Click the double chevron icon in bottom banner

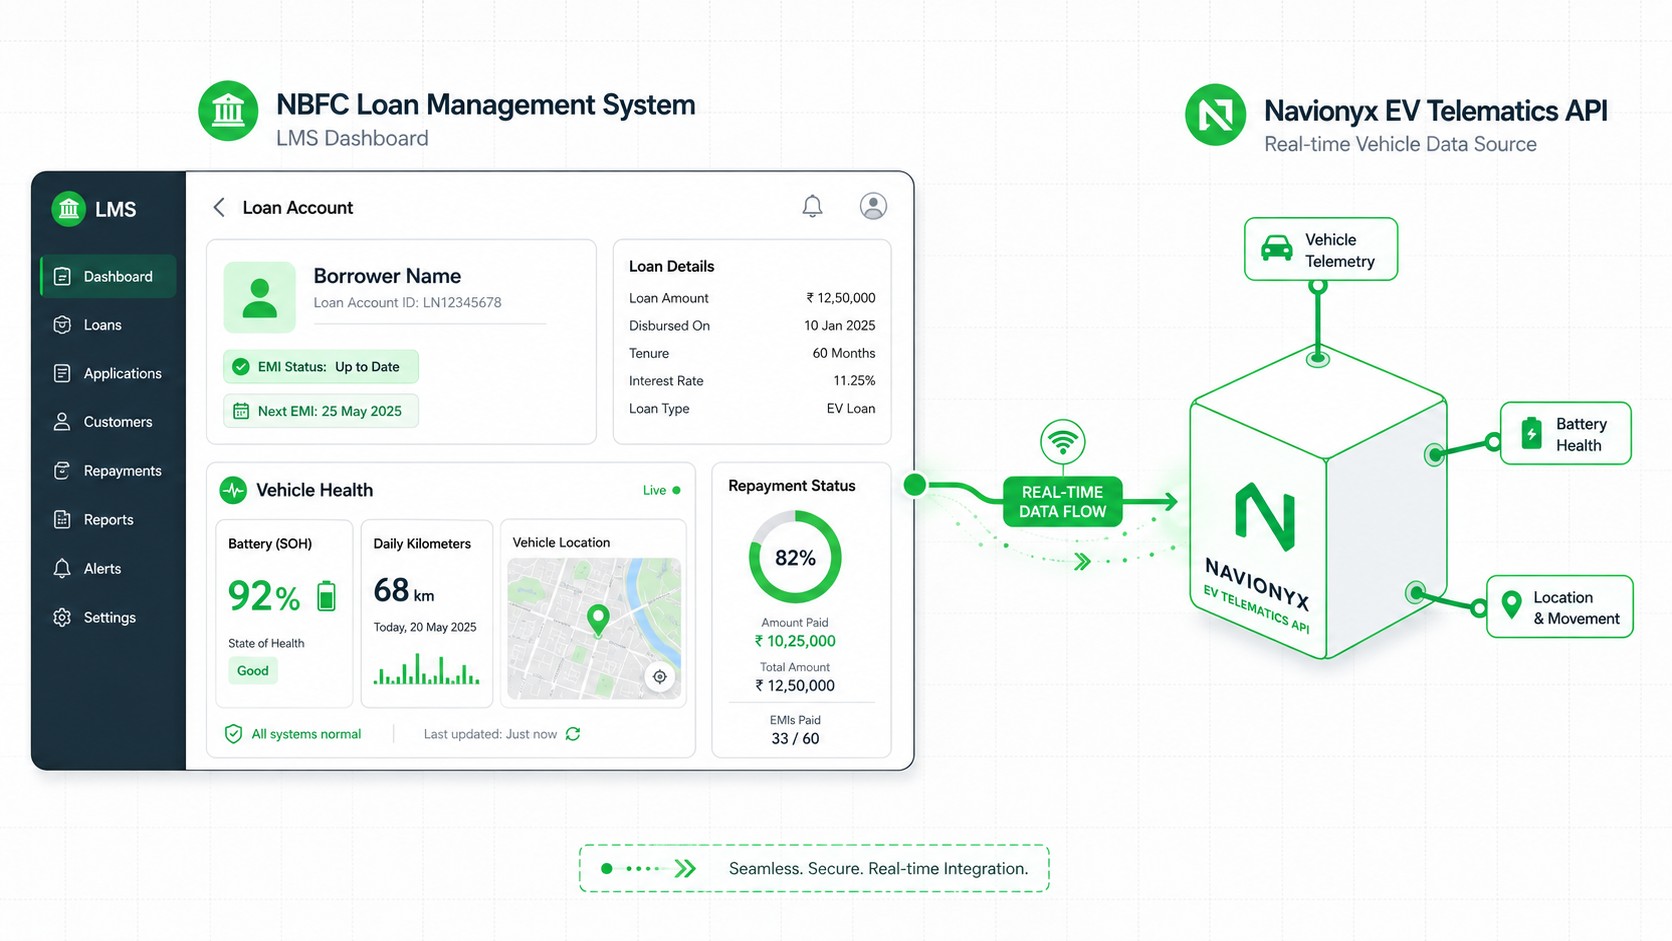click(685, 869)
